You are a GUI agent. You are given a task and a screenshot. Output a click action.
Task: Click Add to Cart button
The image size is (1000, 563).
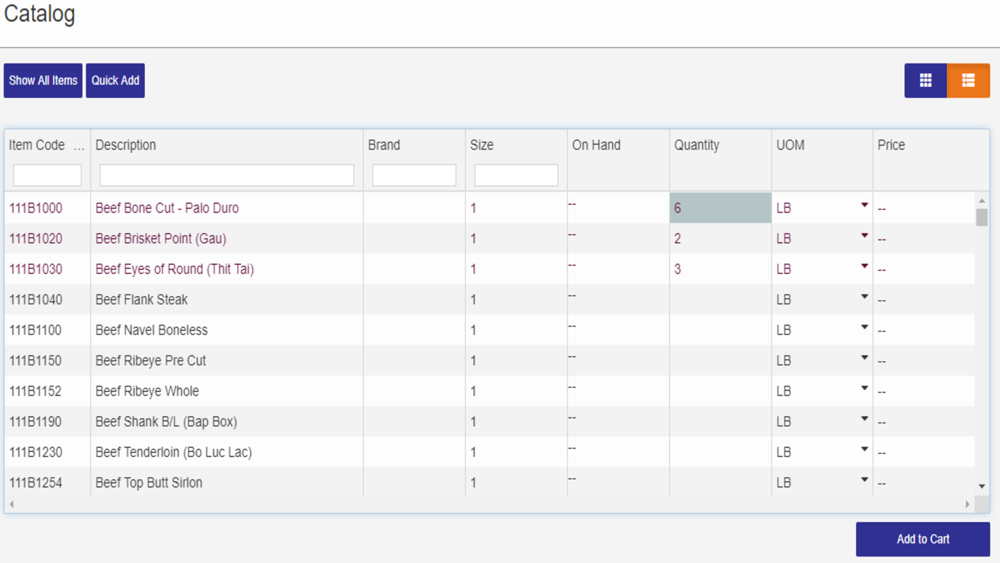923,539
